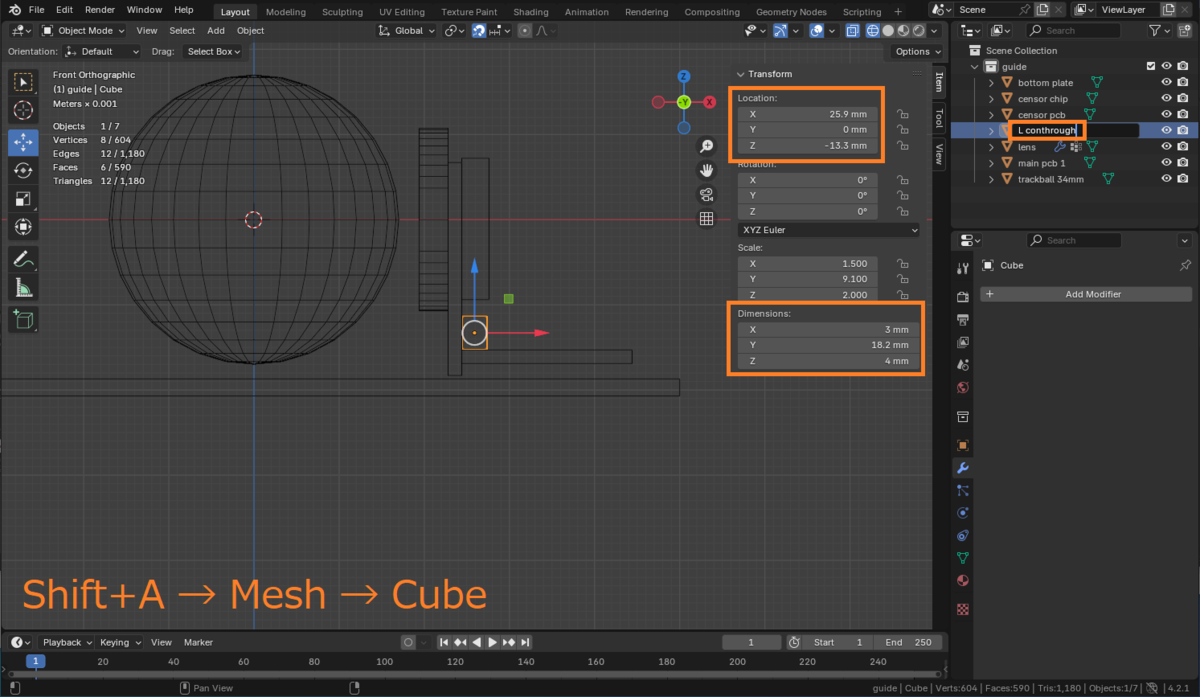Image resolution: width=1200 pixels, height=697 pixels.
Task: Select the Move tool in toolbar
Action: coord(23,141)
